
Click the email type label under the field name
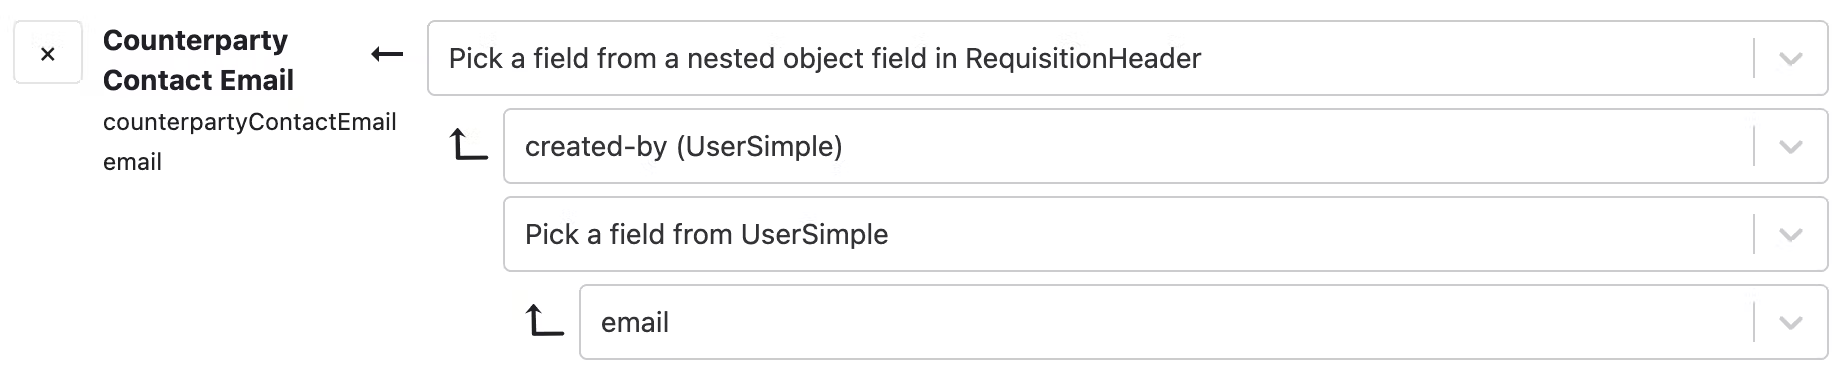pos(132,162)
